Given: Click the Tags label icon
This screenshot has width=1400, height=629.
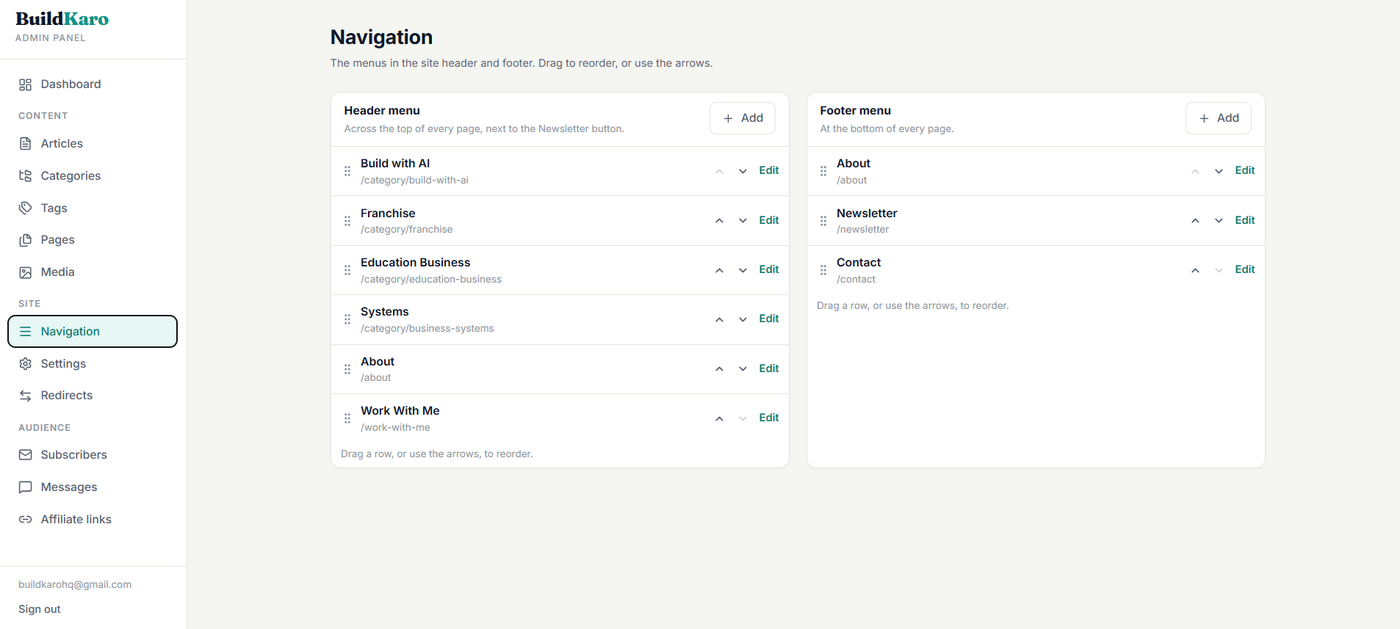Looking at the screenshot, I should pos(26,208).
